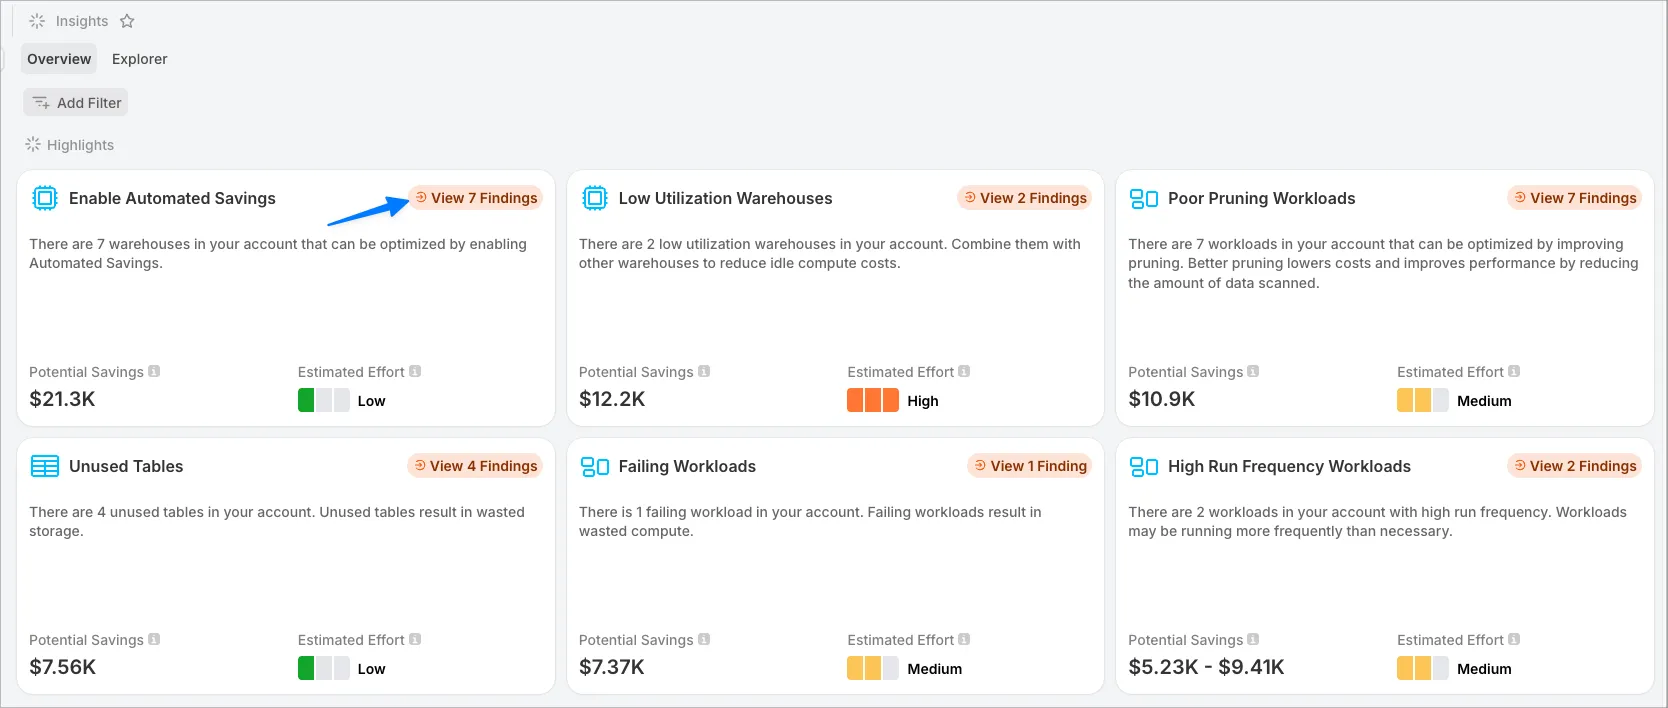Click Estimated Effort info icon in Poor Pruning card
Image resolution: width=1668 pixels, height=708 pixels.
(1514, 371)
